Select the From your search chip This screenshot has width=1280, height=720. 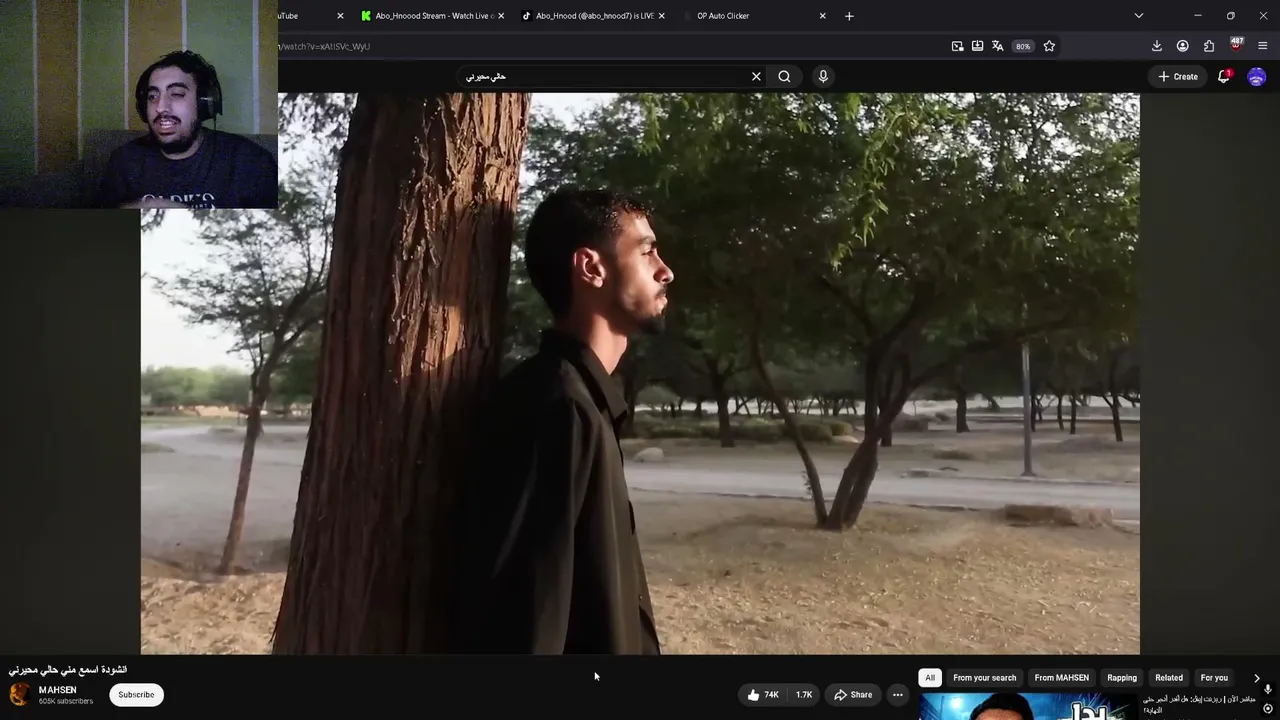(x=985, y=678)
